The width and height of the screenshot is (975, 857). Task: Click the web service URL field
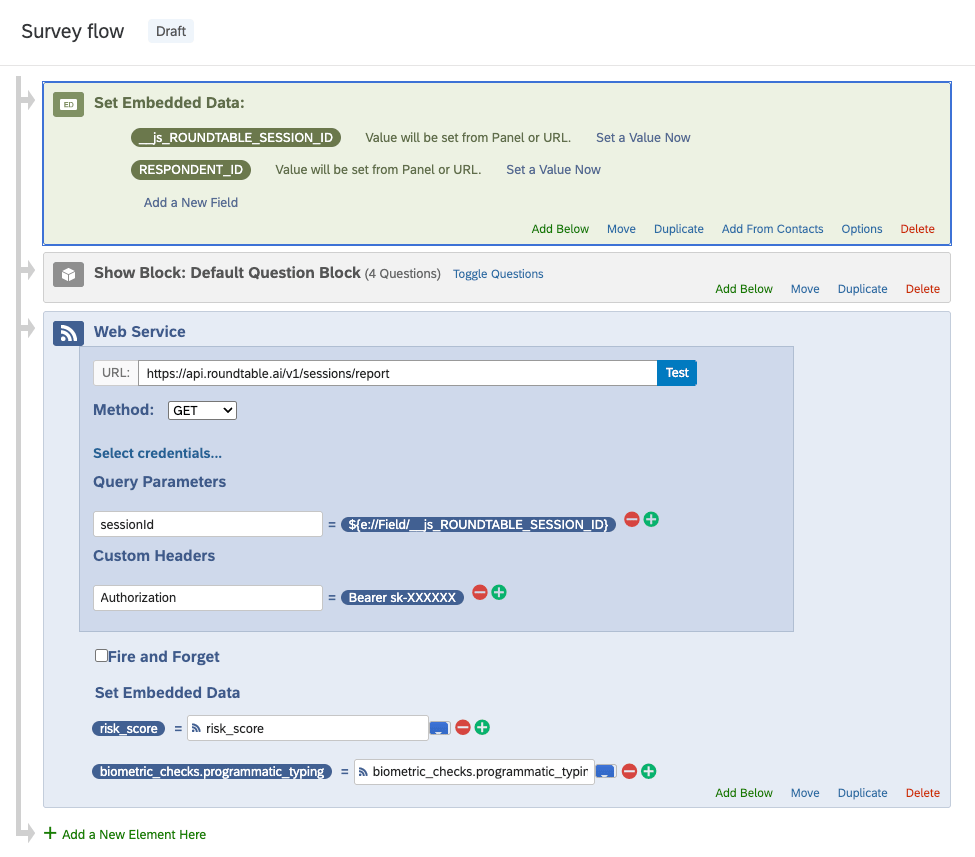(397, 373)
